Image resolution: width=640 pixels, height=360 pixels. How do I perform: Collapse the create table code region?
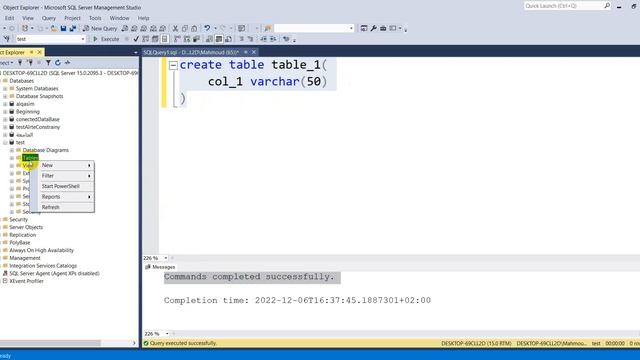coord(173,65)
